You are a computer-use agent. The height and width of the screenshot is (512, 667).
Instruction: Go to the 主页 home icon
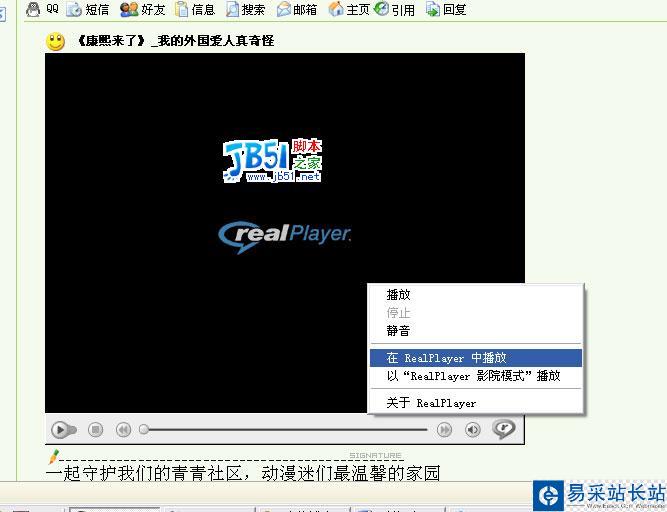pos(336,9)
